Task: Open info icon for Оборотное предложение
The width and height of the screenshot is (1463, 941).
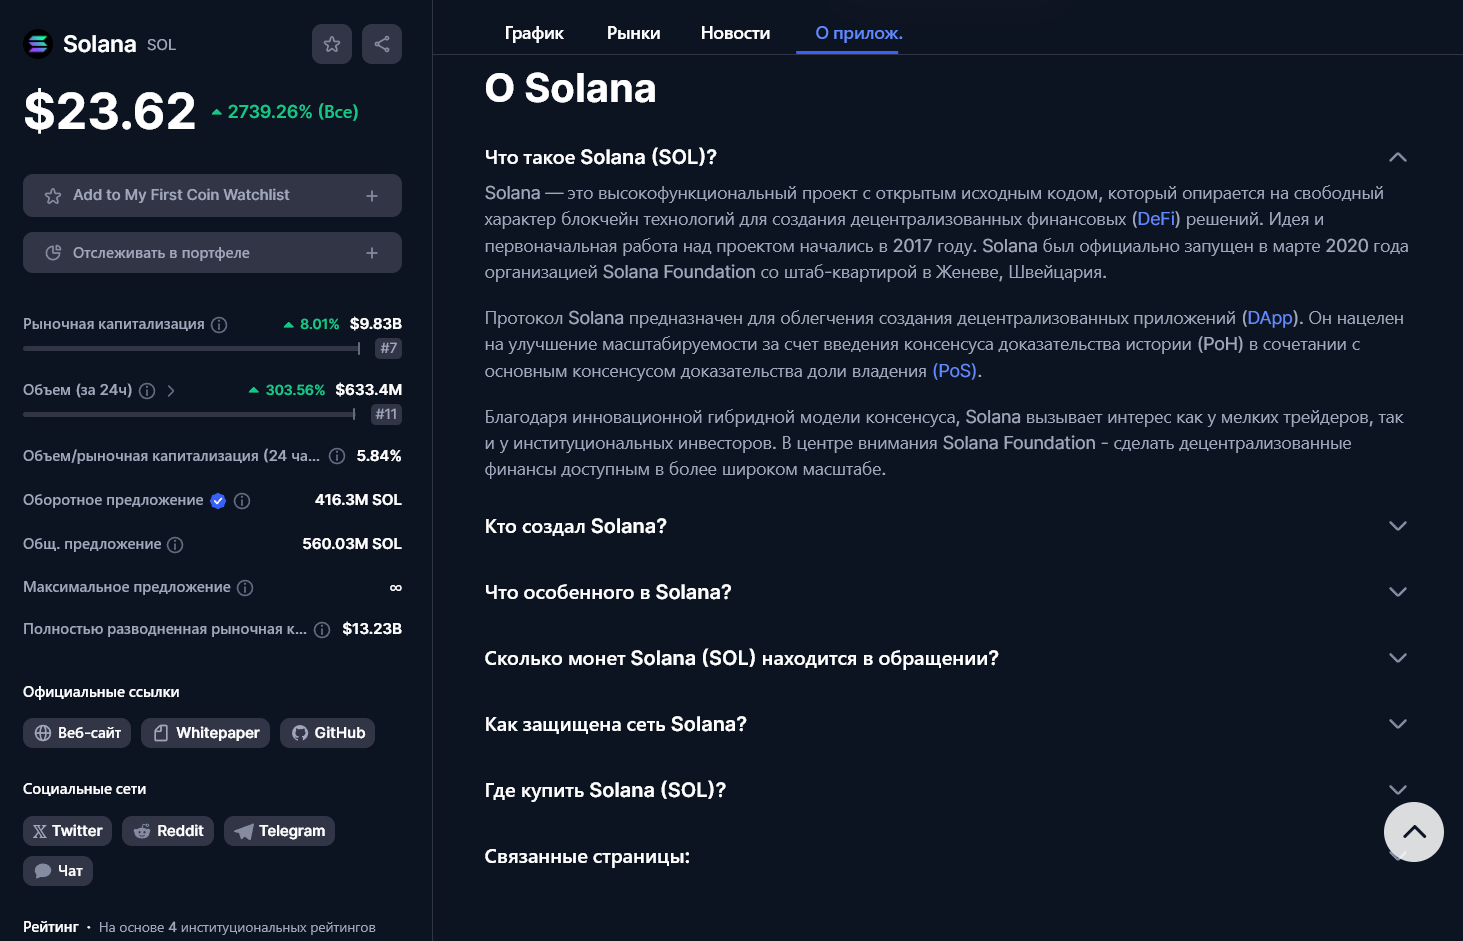Action: [x=242, y=501]
